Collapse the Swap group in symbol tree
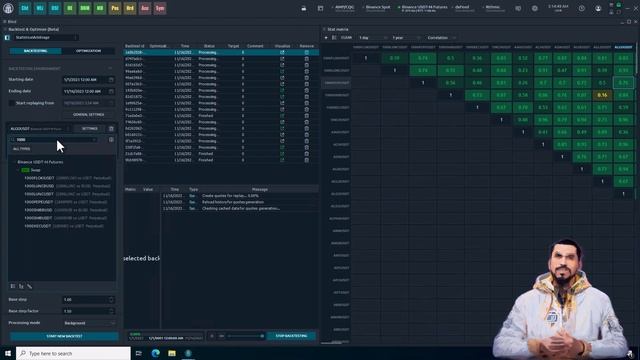 point(18,170)
